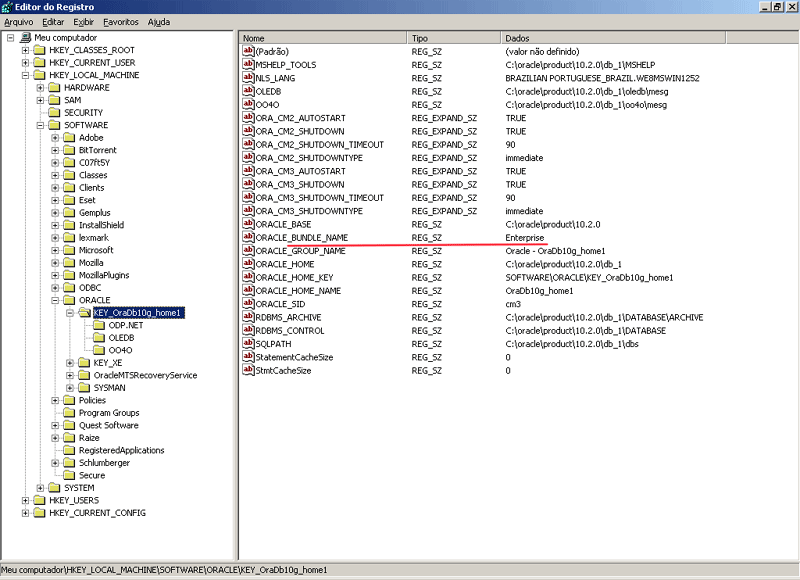Image resolution: width=800 pixels, height=580 pixels.
Task: Select the HKEY_CURRENT_CONFIG key
Action: 97,513
